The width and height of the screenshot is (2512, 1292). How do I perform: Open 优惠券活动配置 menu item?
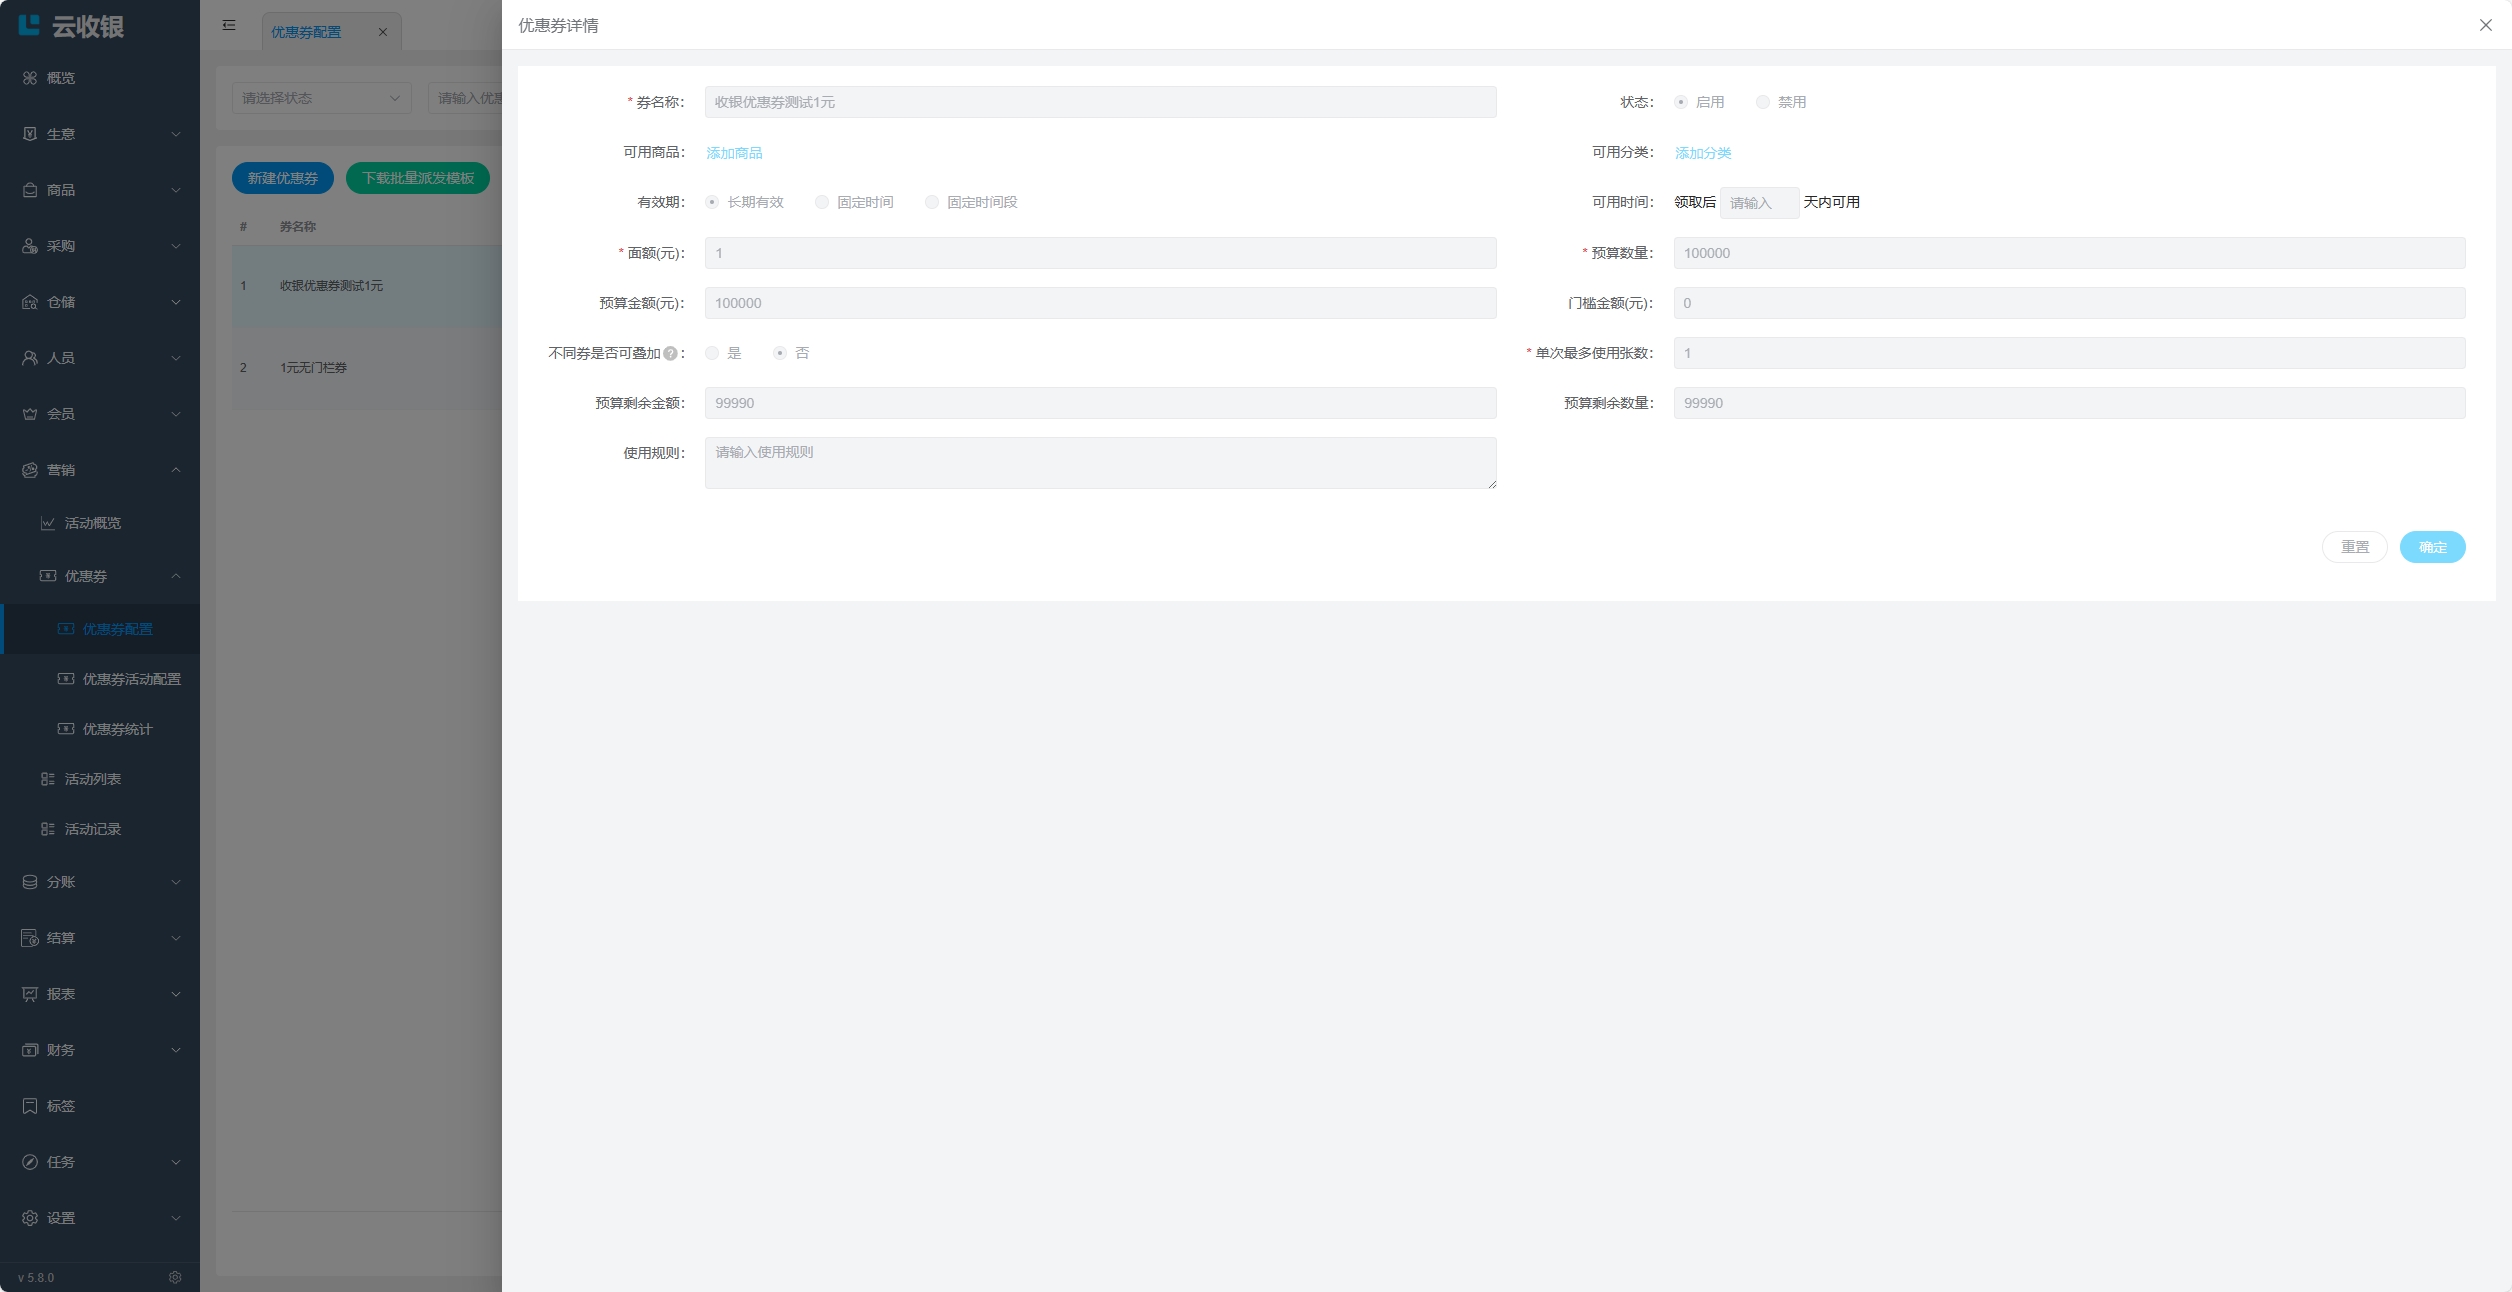coord(131,679)
